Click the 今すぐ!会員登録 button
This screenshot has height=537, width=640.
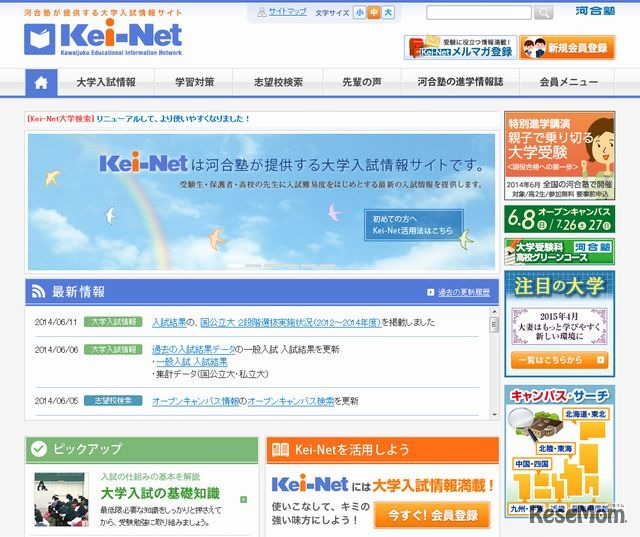[x=432, y=515]
